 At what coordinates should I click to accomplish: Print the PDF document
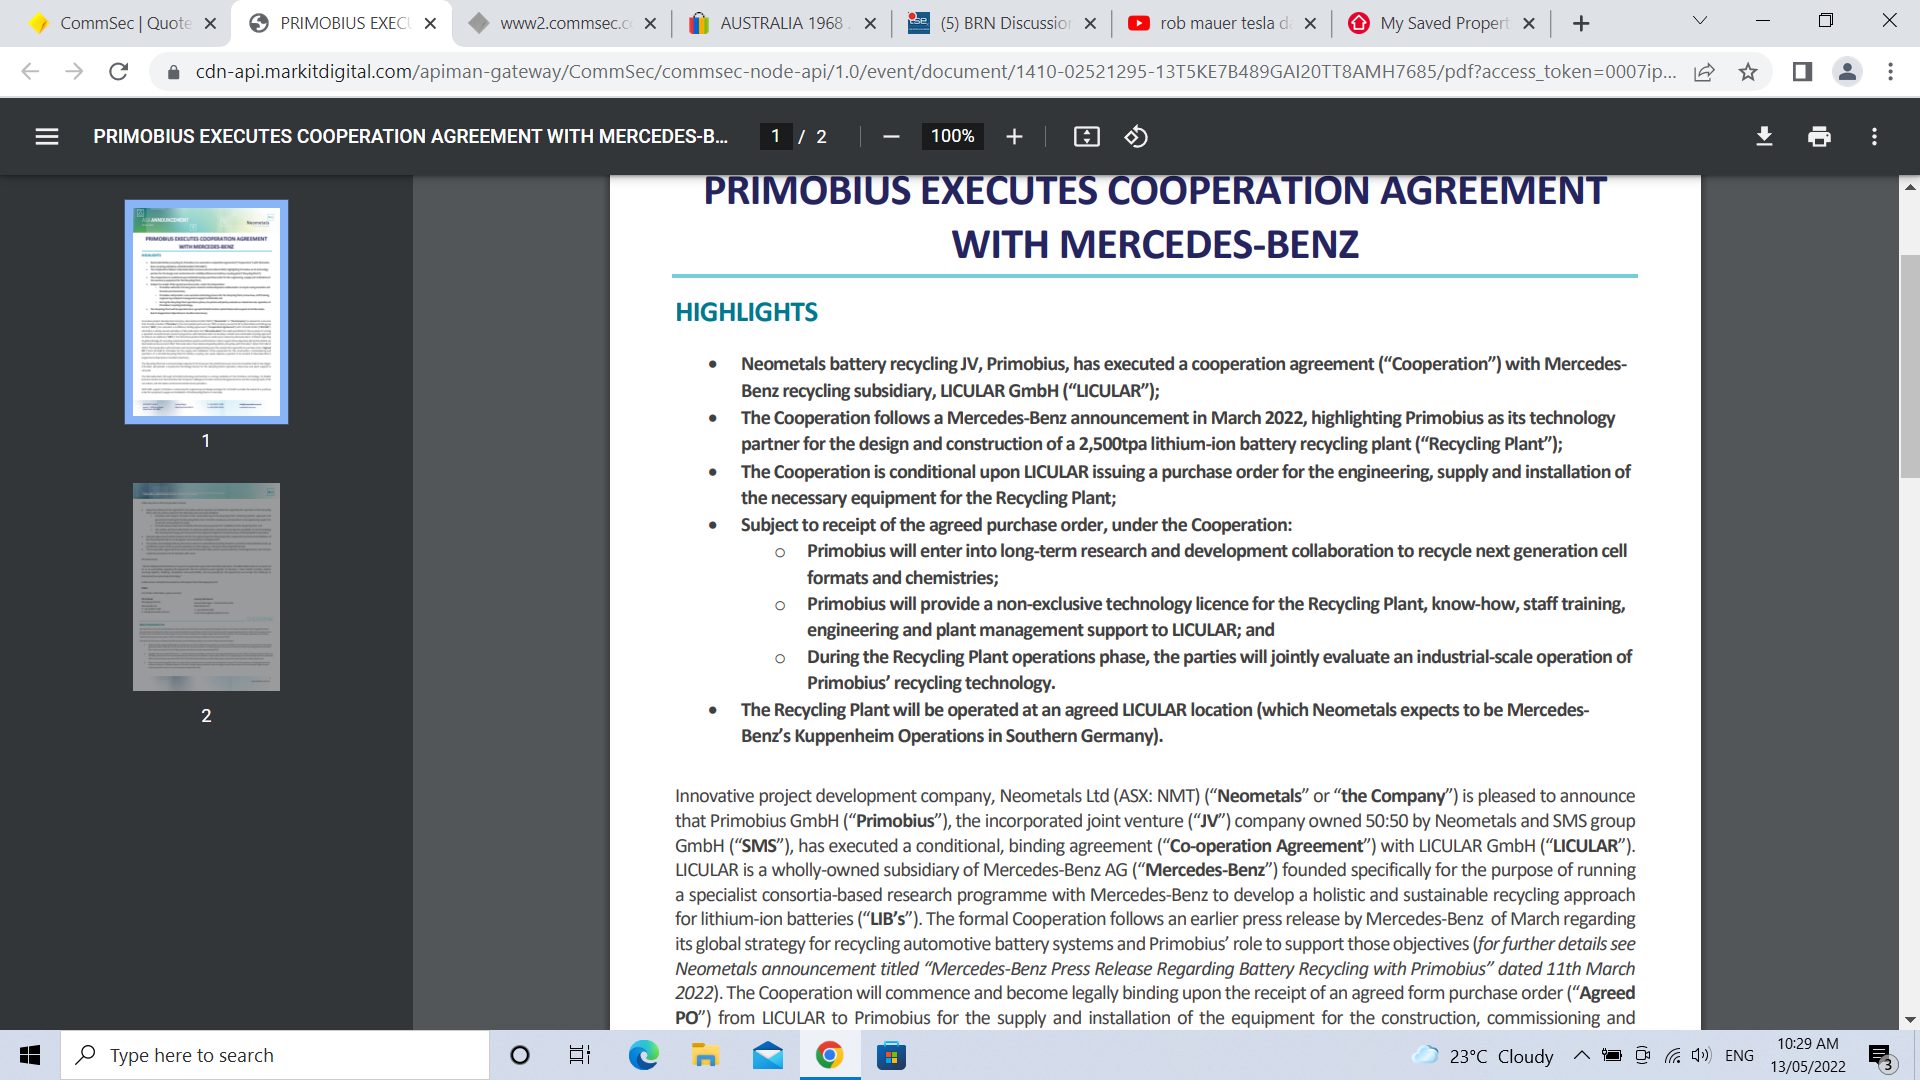click(1819, 137)
